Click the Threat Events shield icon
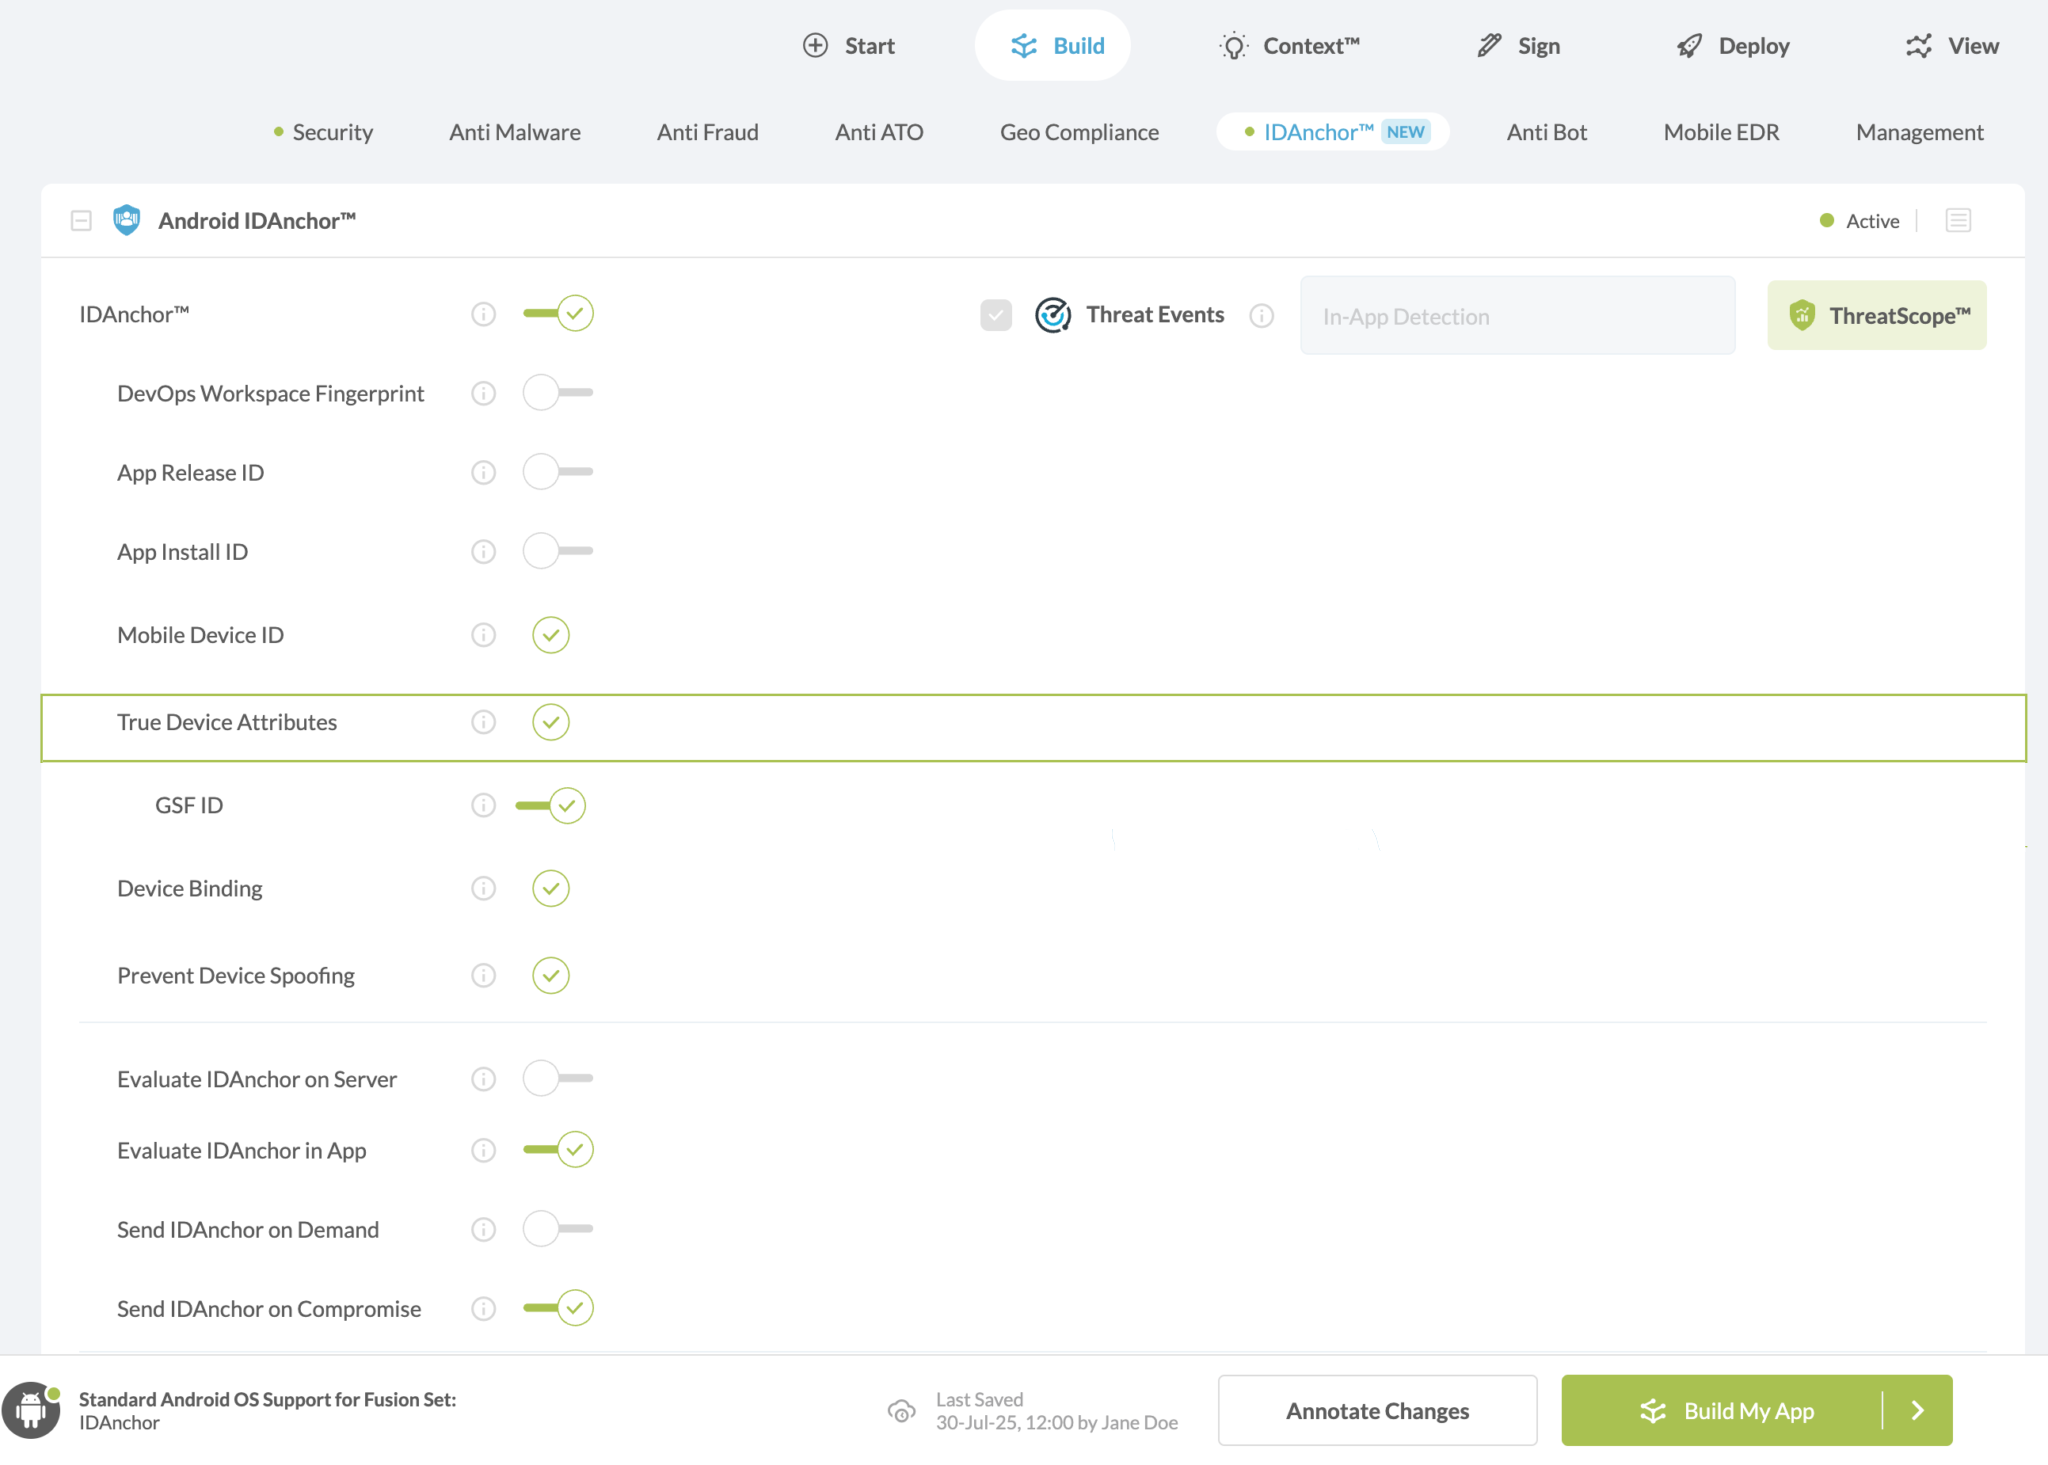 (x=1052, y=314)
